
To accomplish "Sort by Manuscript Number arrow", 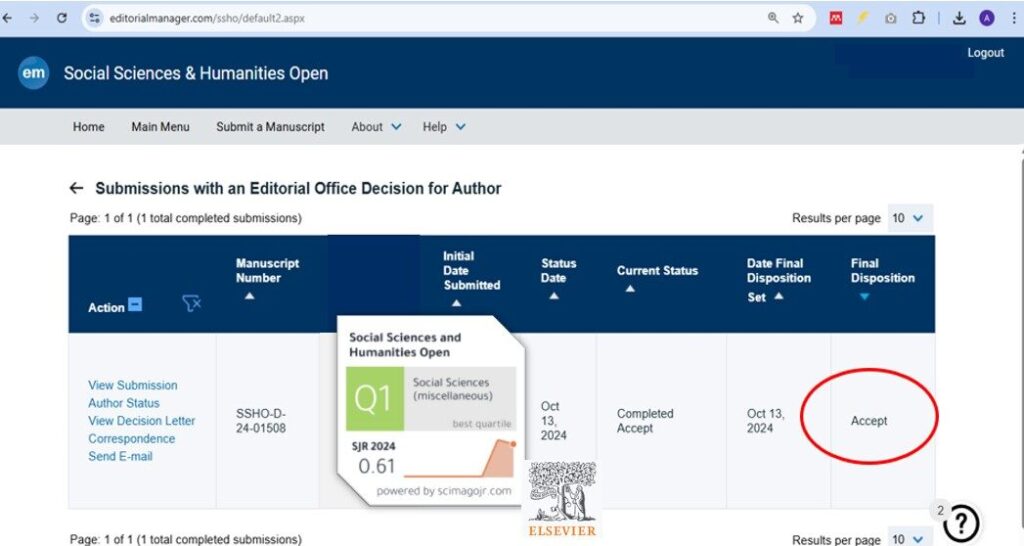I will [249, 296].
